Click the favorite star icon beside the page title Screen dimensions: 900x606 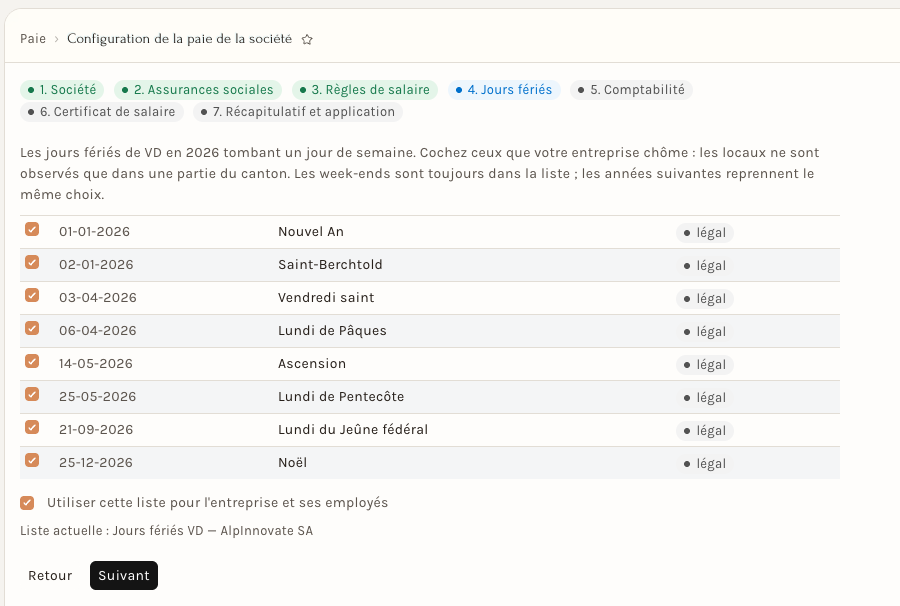[x=307, y=40]
